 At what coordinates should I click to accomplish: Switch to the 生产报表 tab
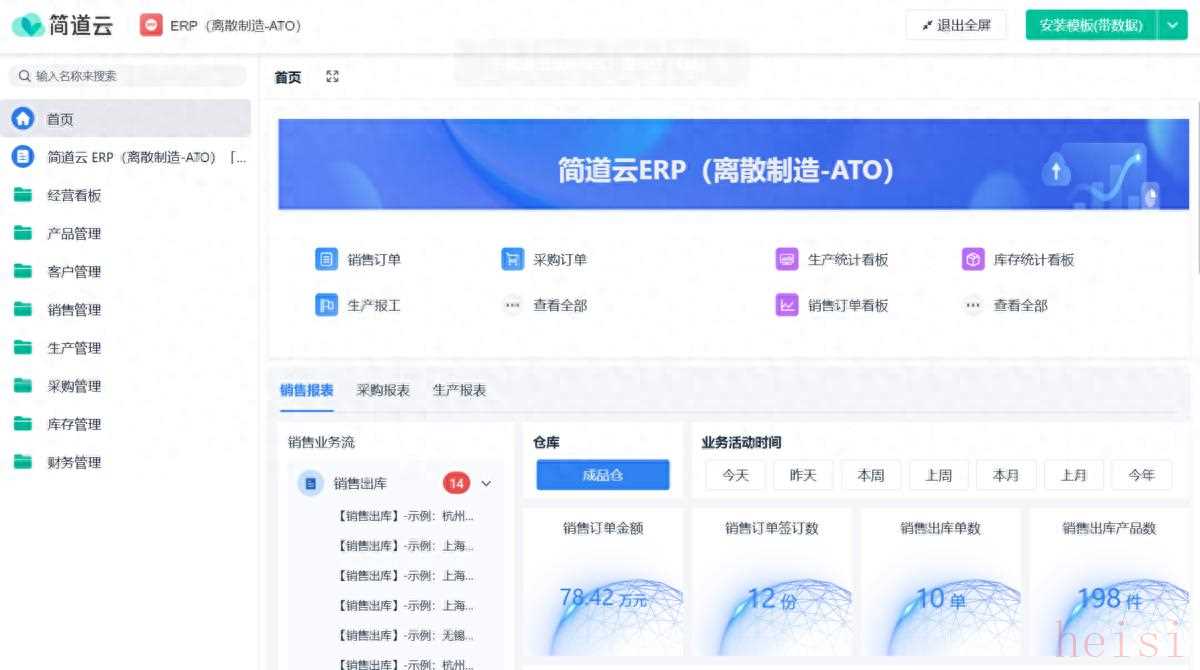point(459,390)
